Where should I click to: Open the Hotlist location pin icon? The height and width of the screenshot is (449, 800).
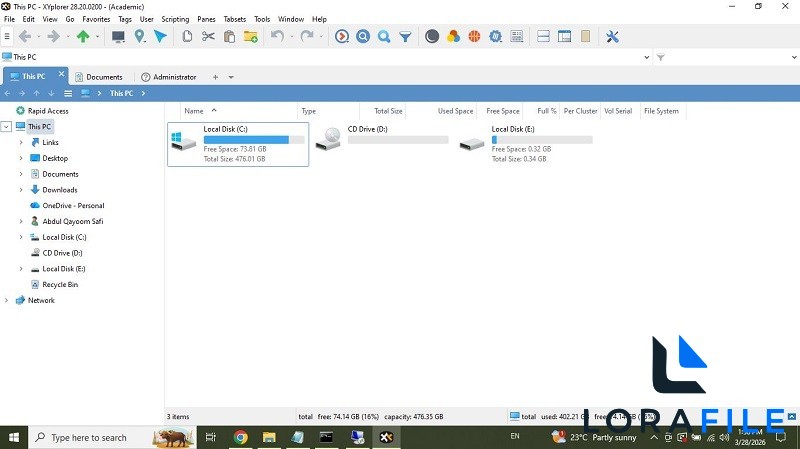point(139,36)
